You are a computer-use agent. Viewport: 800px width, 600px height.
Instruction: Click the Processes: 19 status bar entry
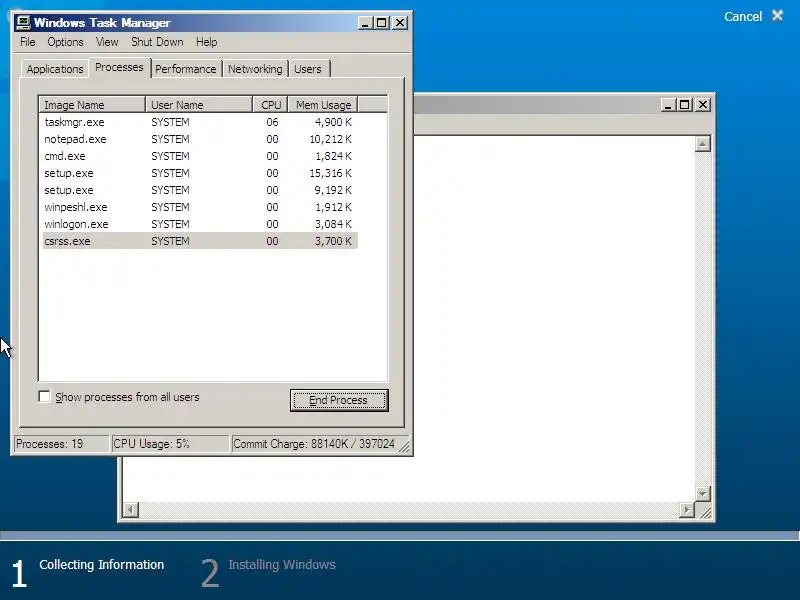point(61,444)
